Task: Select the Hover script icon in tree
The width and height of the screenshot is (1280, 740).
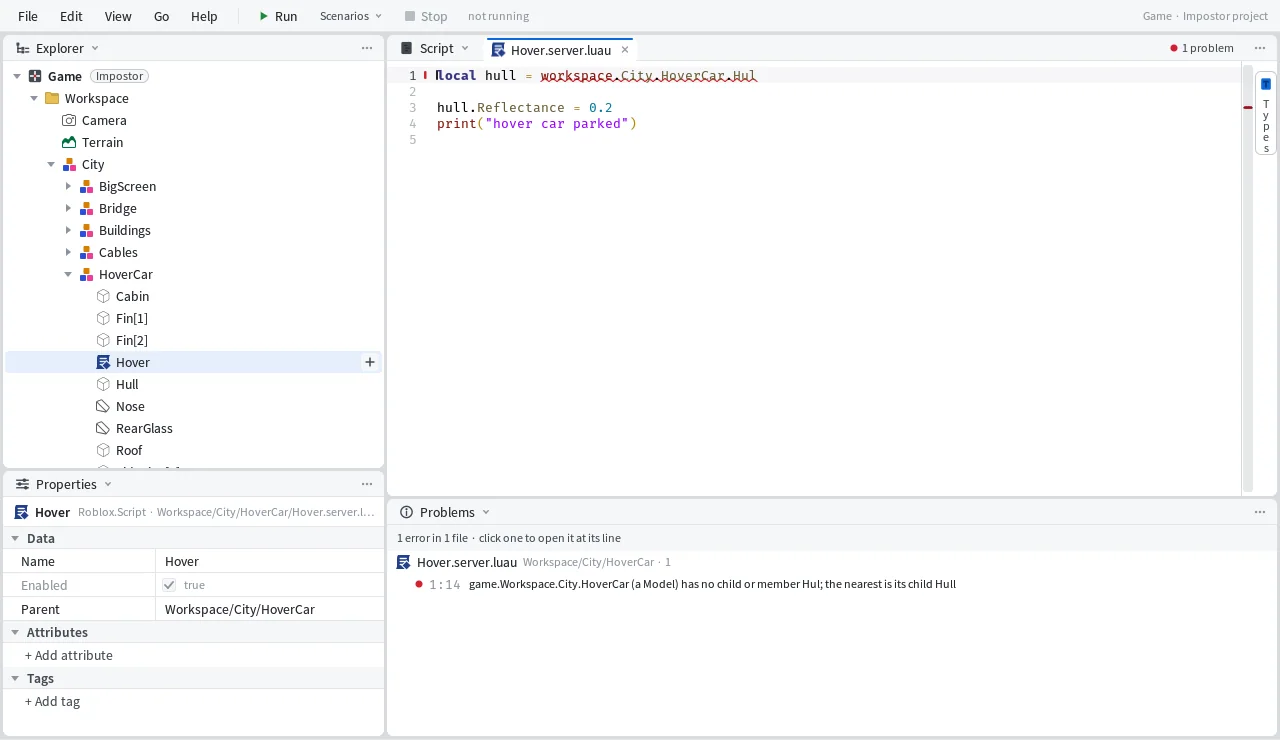Action: point(103,362)
